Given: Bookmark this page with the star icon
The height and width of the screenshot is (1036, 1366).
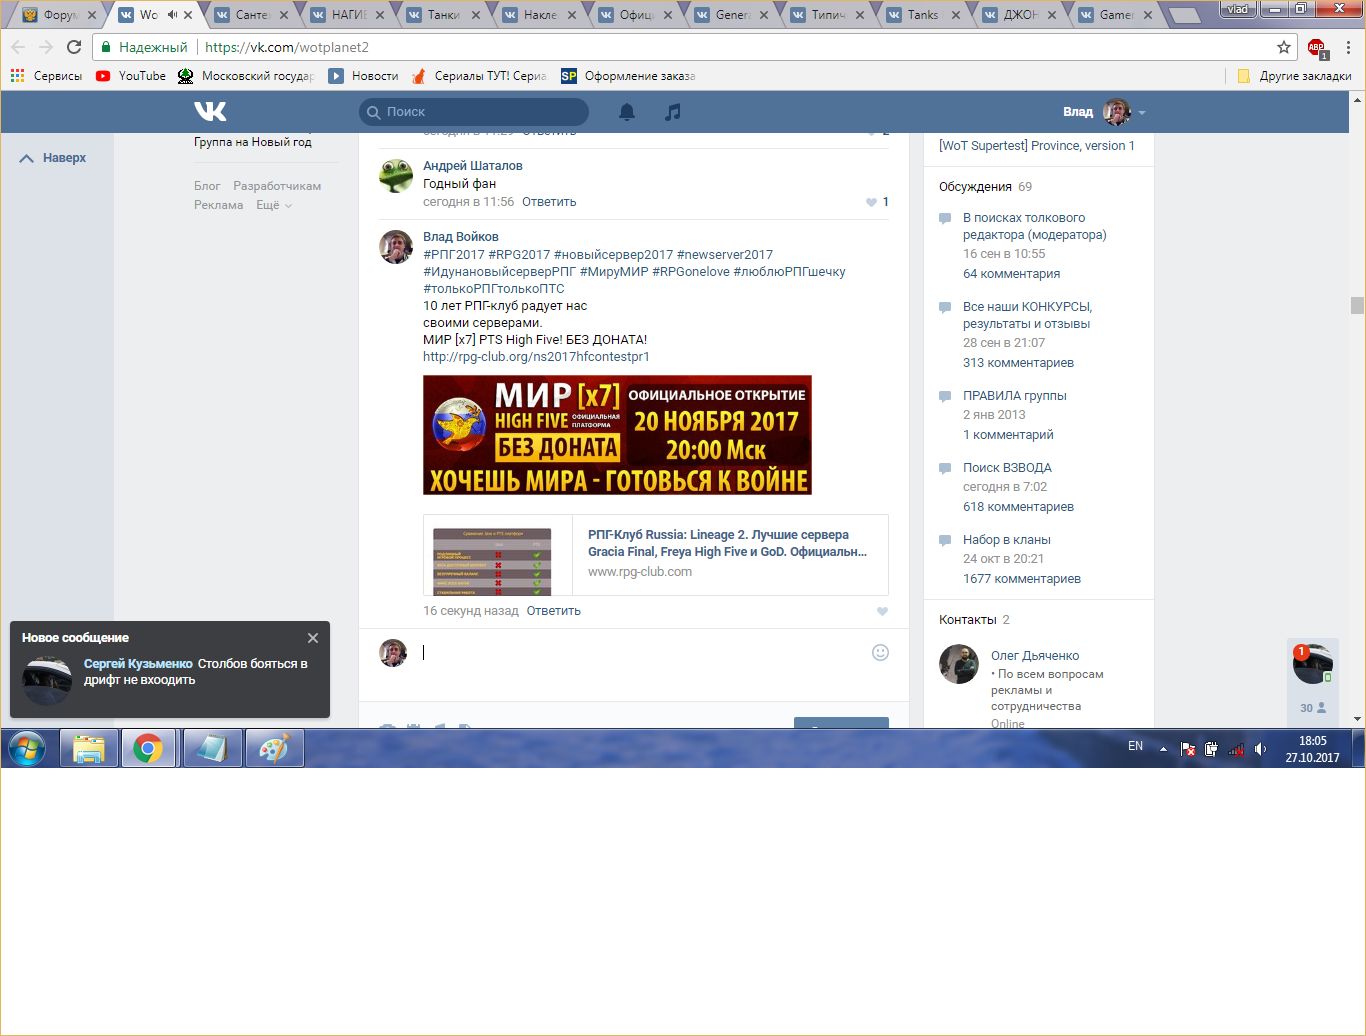Looking at the screenshot, I should click(x=1284, y=47).
